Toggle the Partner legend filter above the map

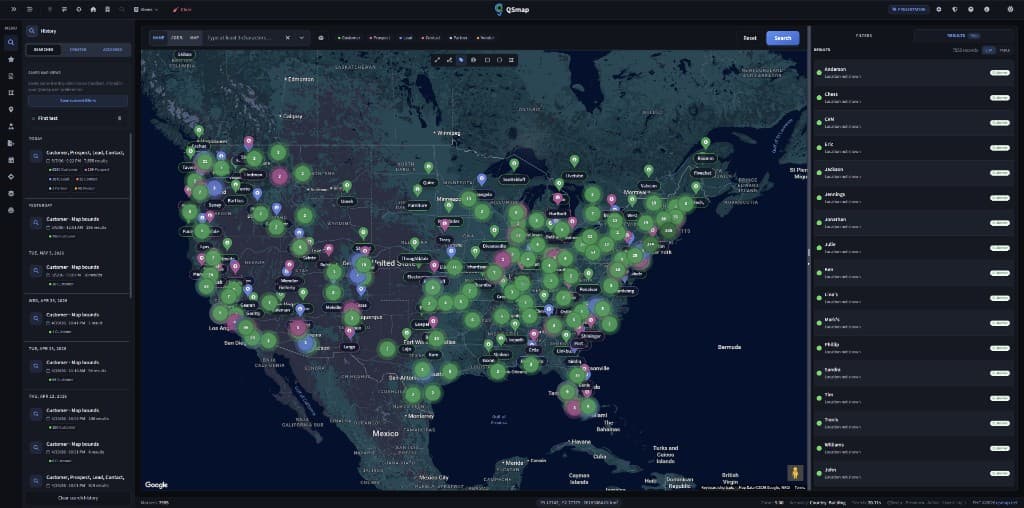tap(458, 38)
